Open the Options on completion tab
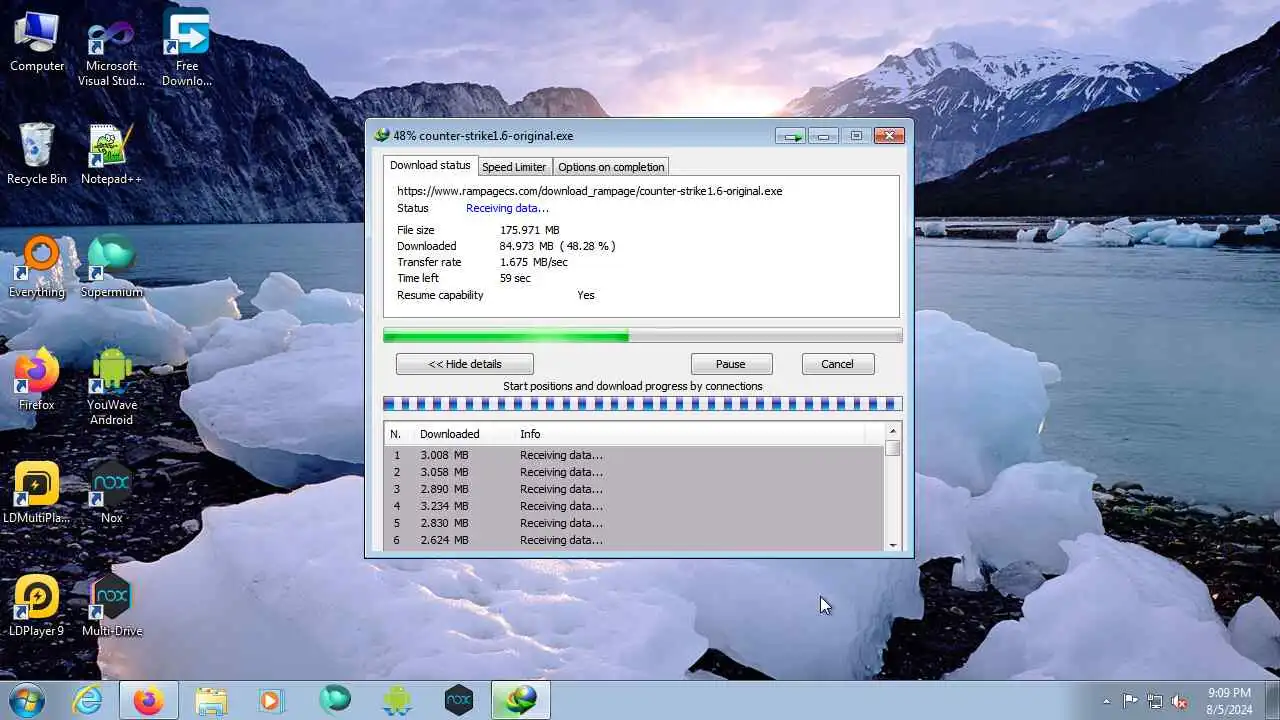 pos(611,167)
